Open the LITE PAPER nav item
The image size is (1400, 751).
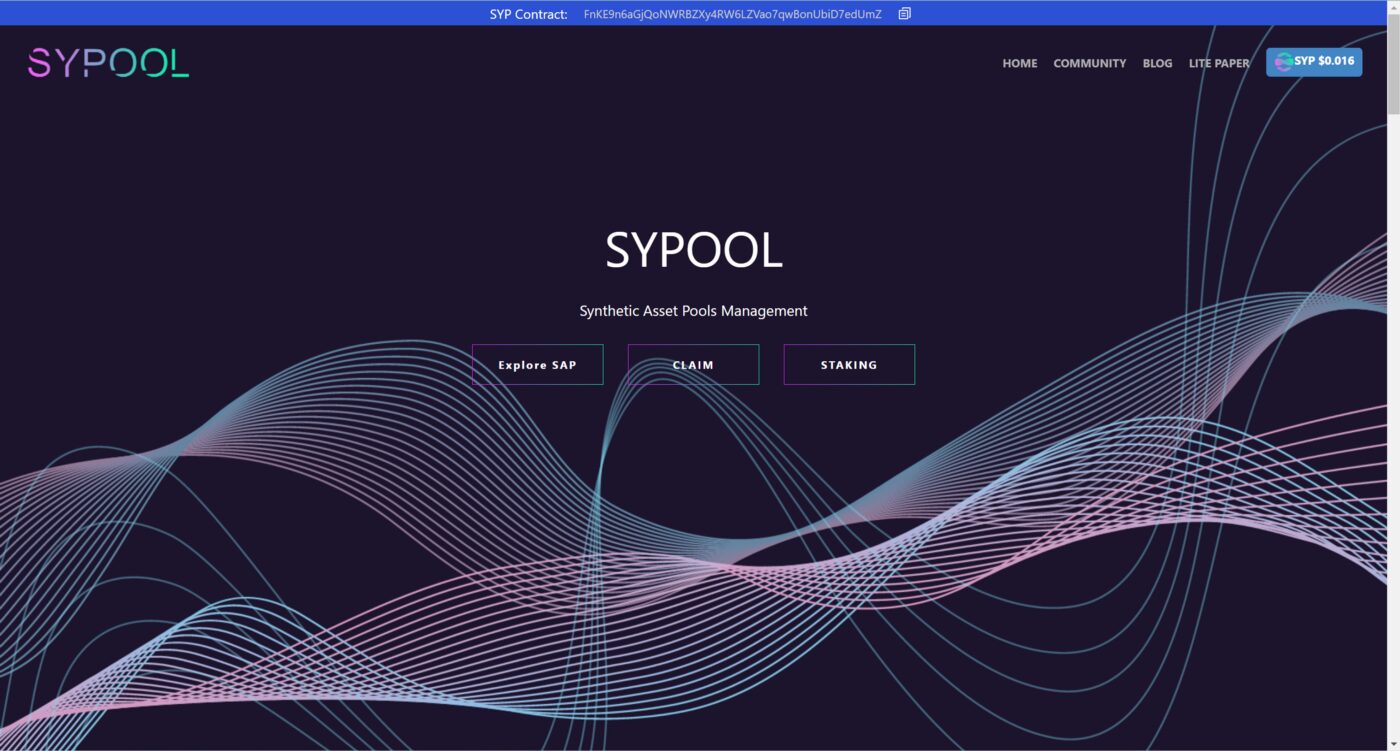tap(1219, 63)
